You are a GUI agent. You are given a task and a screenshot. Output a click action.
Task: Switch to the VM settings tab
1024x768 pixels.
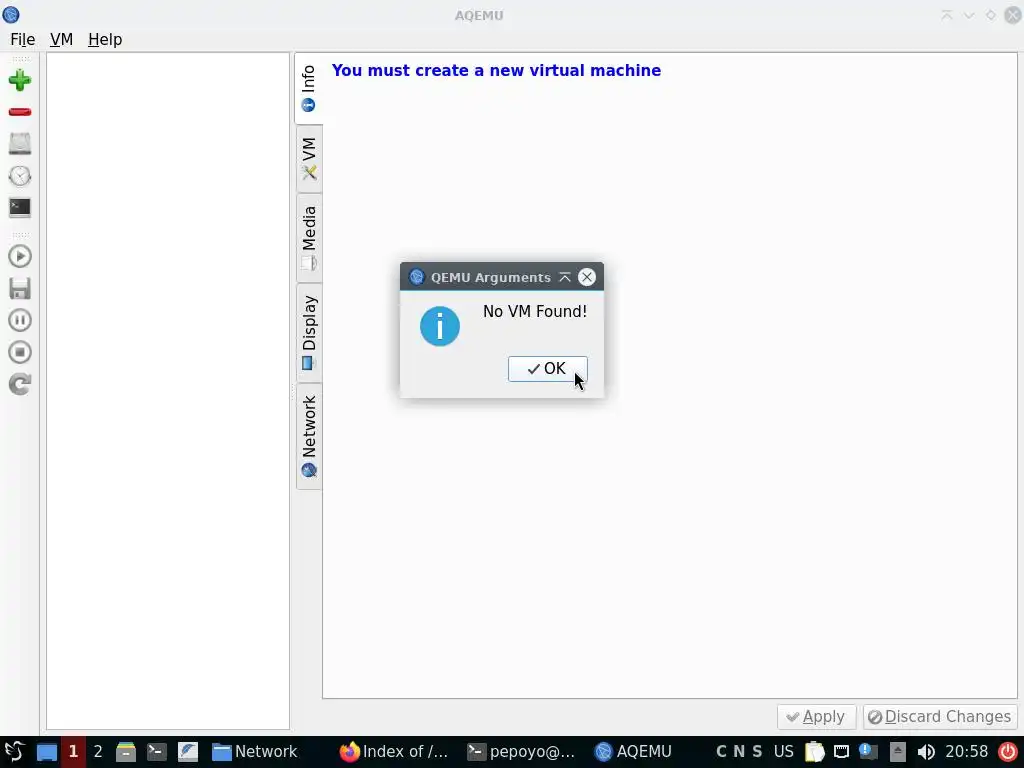click(309, 159)
